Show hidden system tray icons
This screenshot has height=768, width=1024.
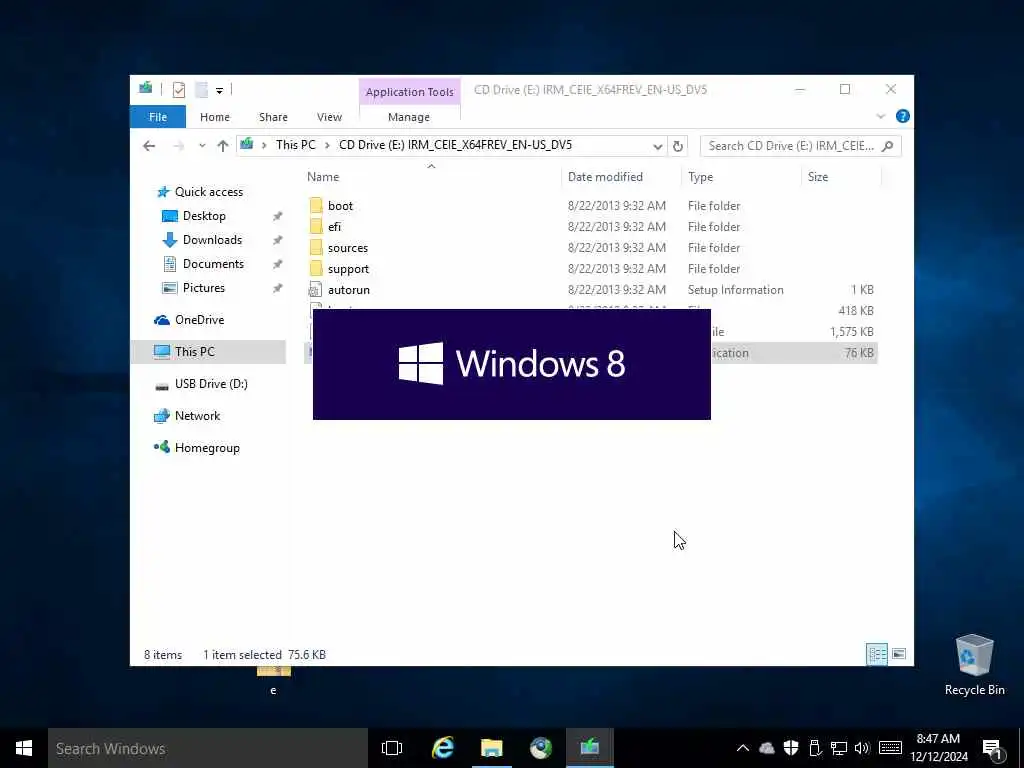[x=743, y=748]
